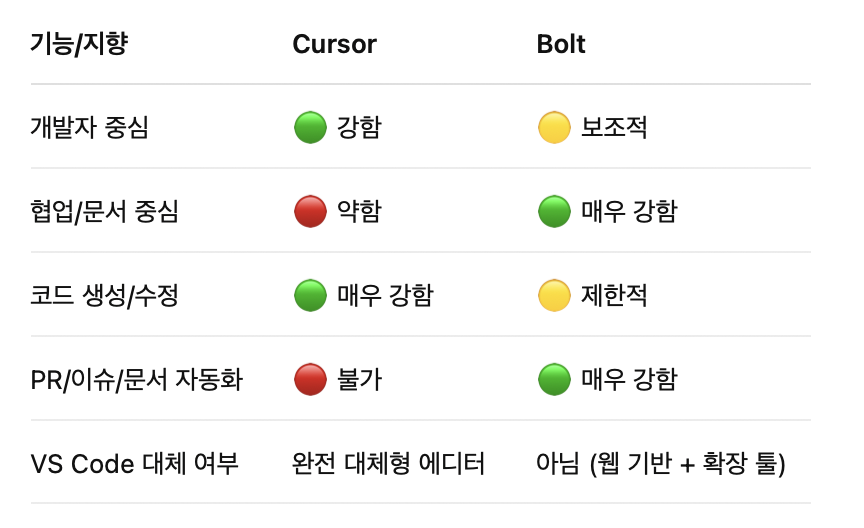Screen dimensions: 864x528
Task: Click the 불가 text in Cursor column
Action: point(359,379)
